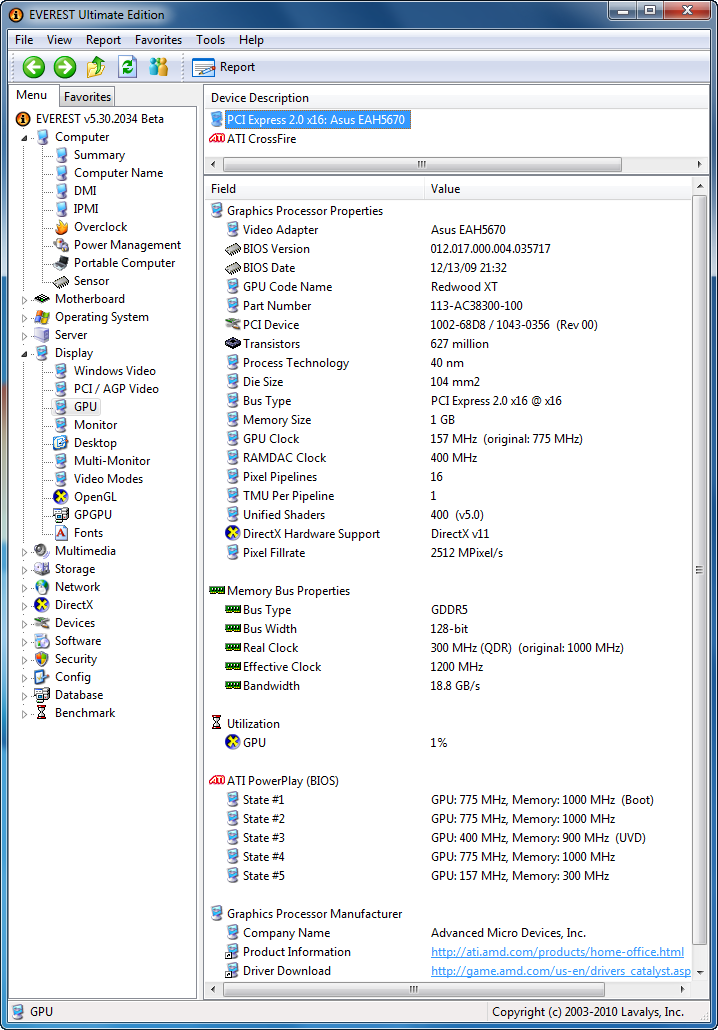
Task: Expand the Multimedia tree node
Action: pos(24,552)
